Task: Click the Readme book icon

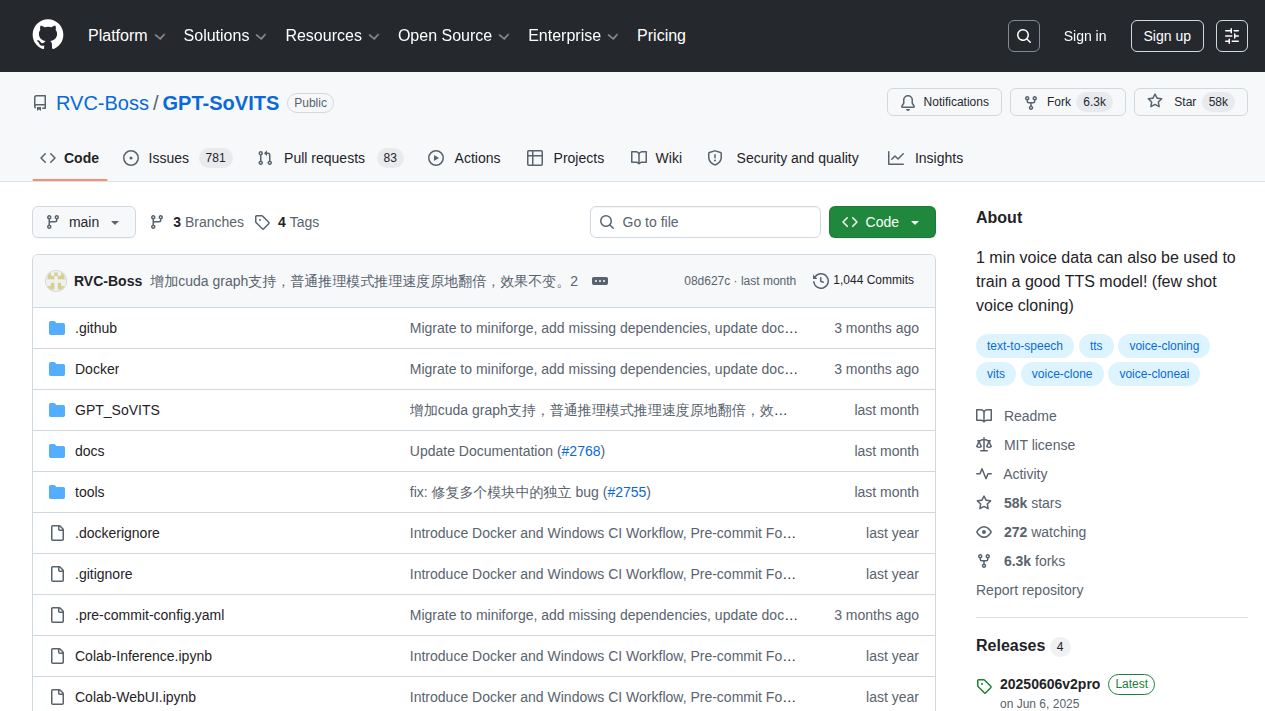Action: 984,416
